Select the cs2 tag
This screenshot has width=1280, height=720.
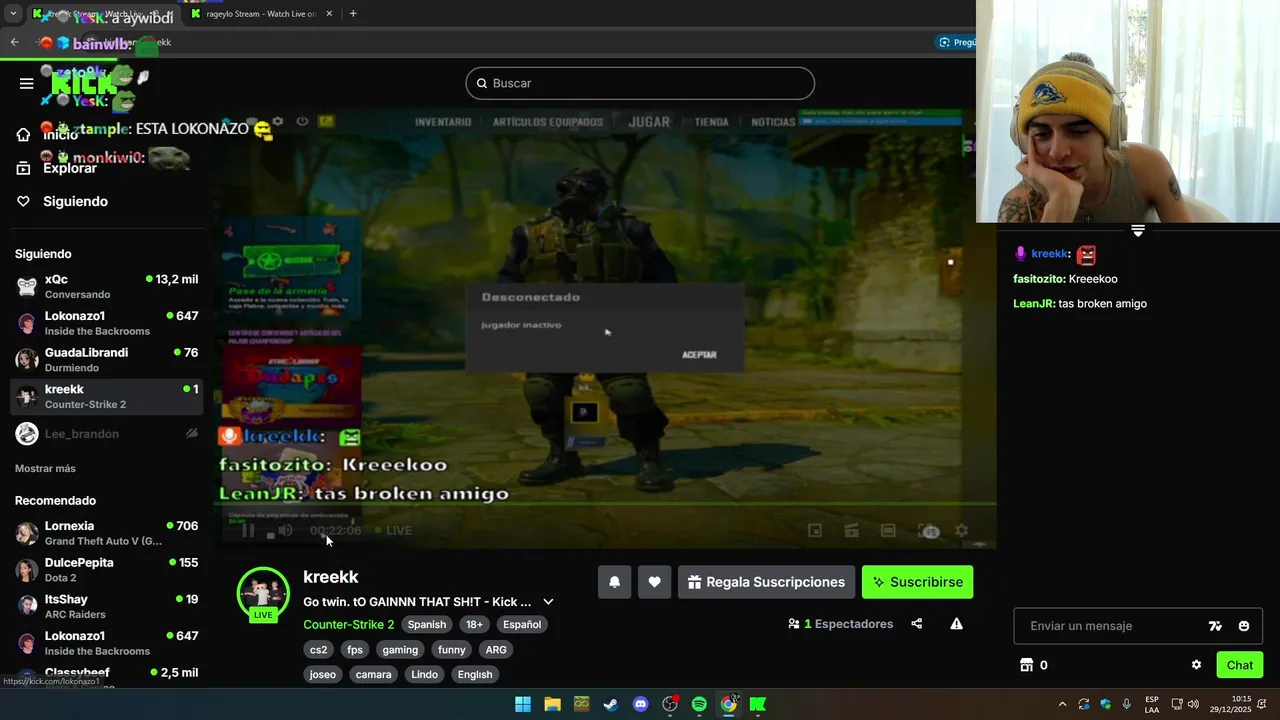pos(319,649)
